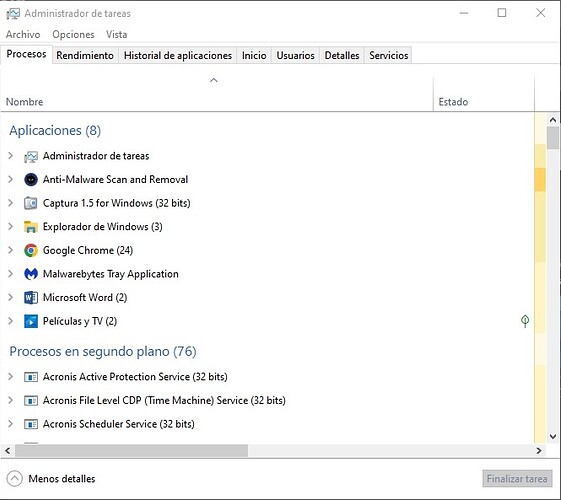
Task: Click the horizontal scrollbar left arrow
Action: (x=8, y=451)
